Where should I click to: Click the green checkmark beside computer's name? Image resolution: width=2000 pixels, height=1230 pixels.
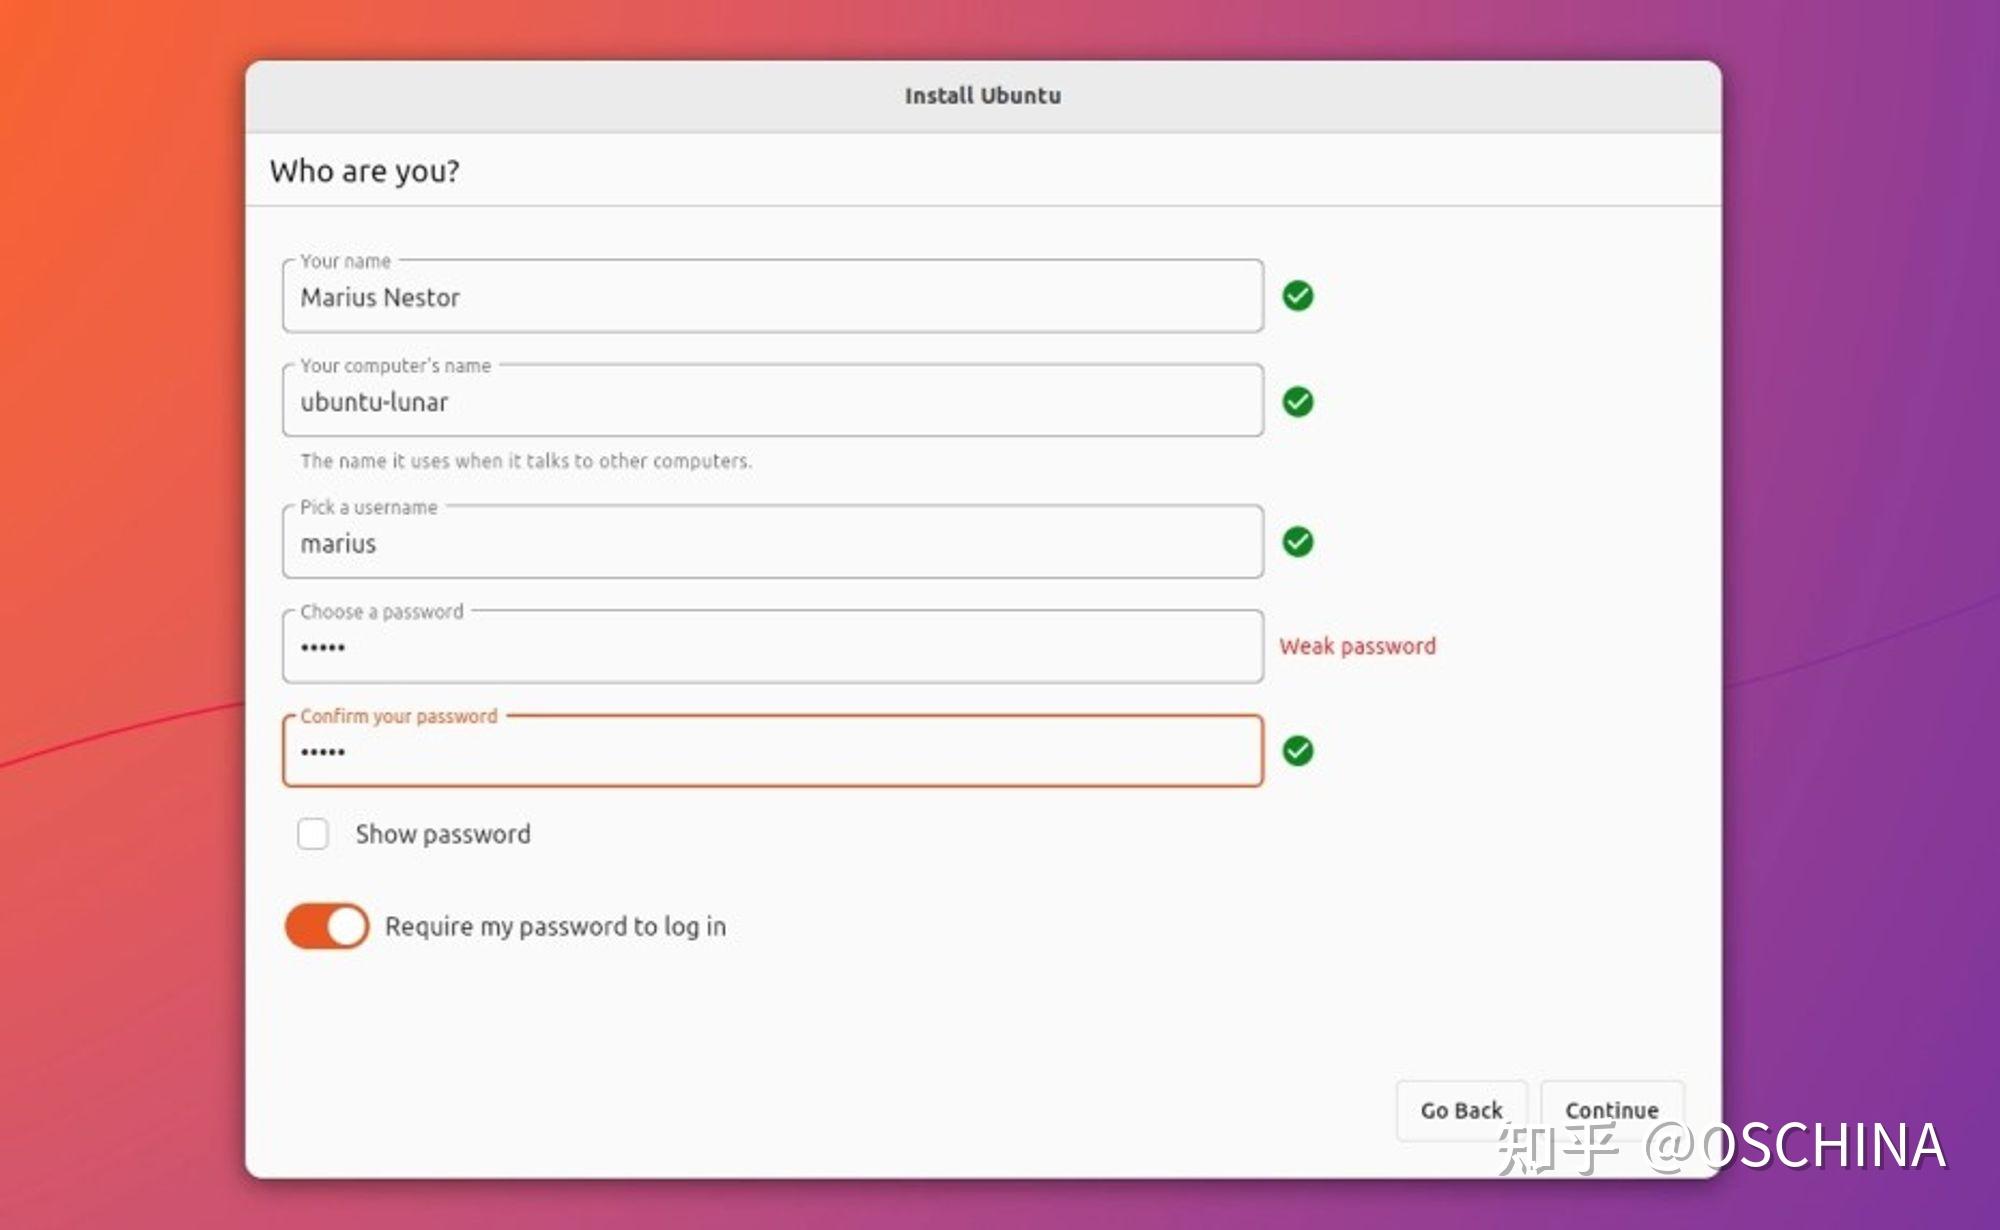[1298, 402]
